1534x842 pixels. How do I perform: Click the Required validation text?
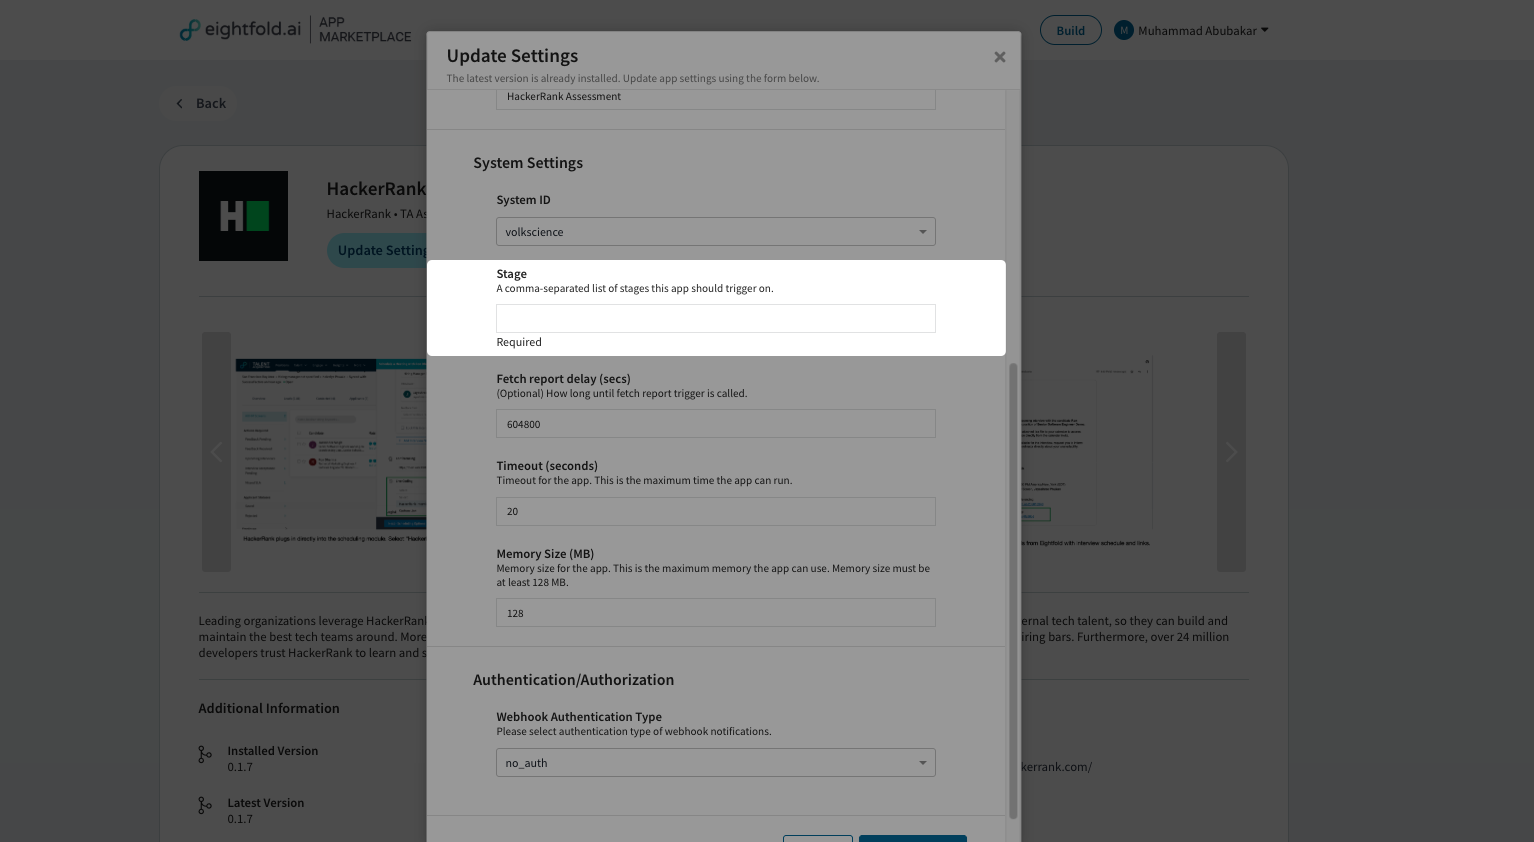pos(519,342)
